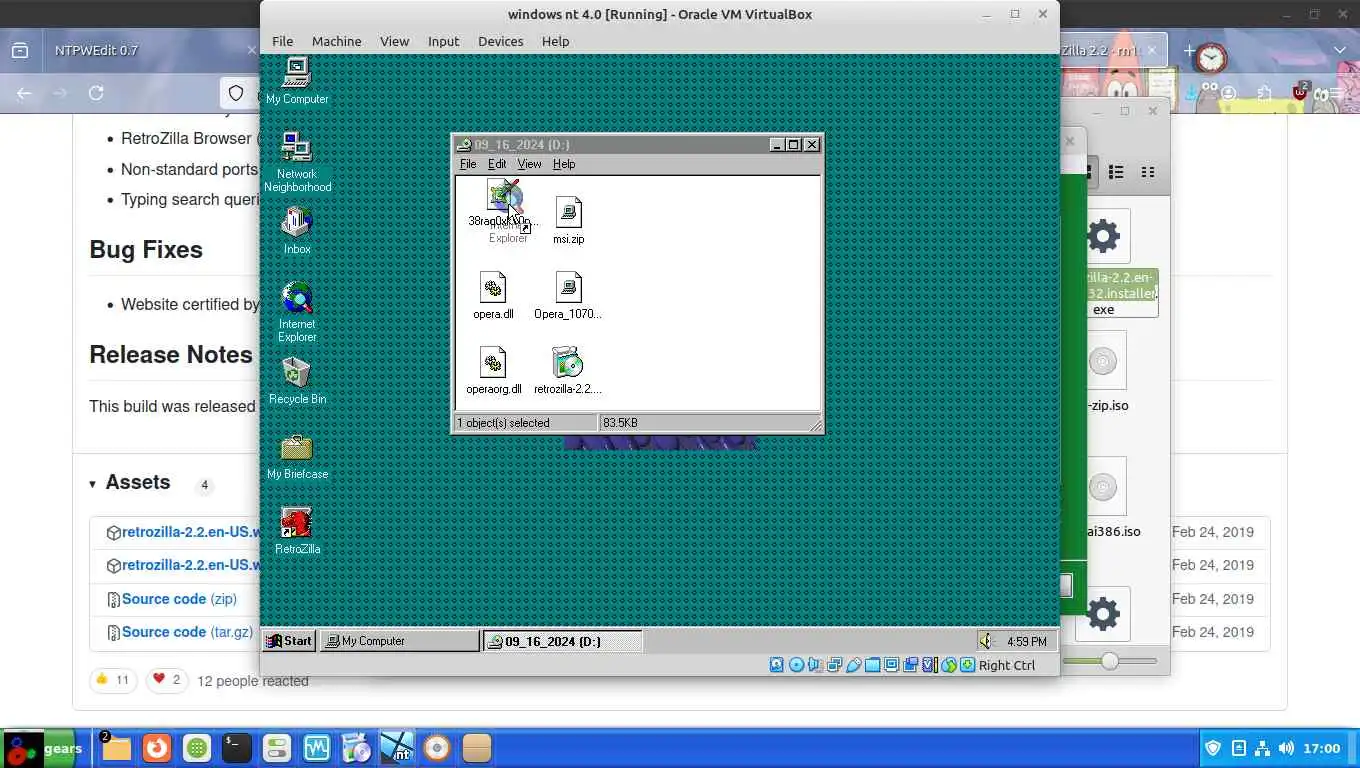The width and height of the screenshot is (1360, 768).
Task: Collapse the Assets section triangle
Action: coord(93,484)
